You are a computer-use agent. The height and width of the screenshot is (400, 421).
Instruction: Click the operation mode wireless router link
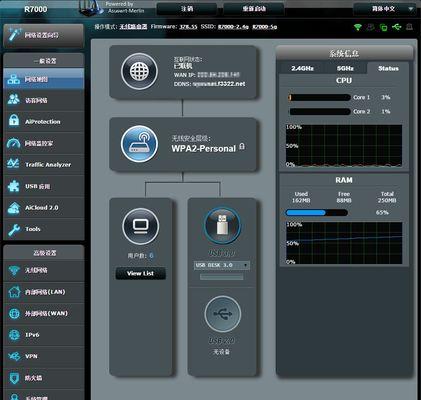[x=133, y=27]
